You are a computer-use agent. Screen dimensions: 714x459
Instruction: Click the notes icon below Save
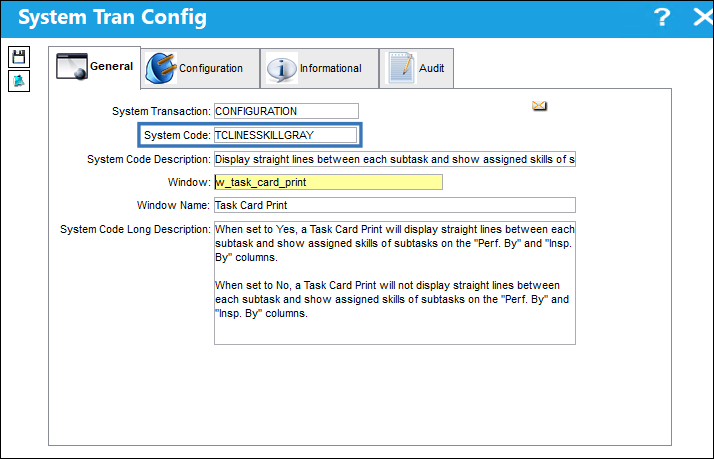pos(19,81)
